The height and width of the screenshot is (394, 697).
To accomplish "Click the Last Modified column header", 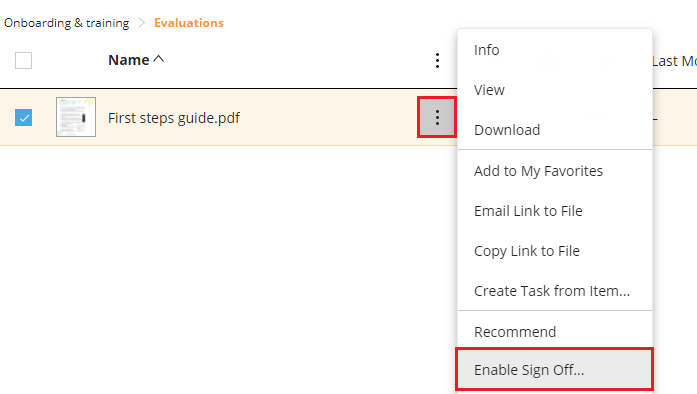I will coord(674,61).
